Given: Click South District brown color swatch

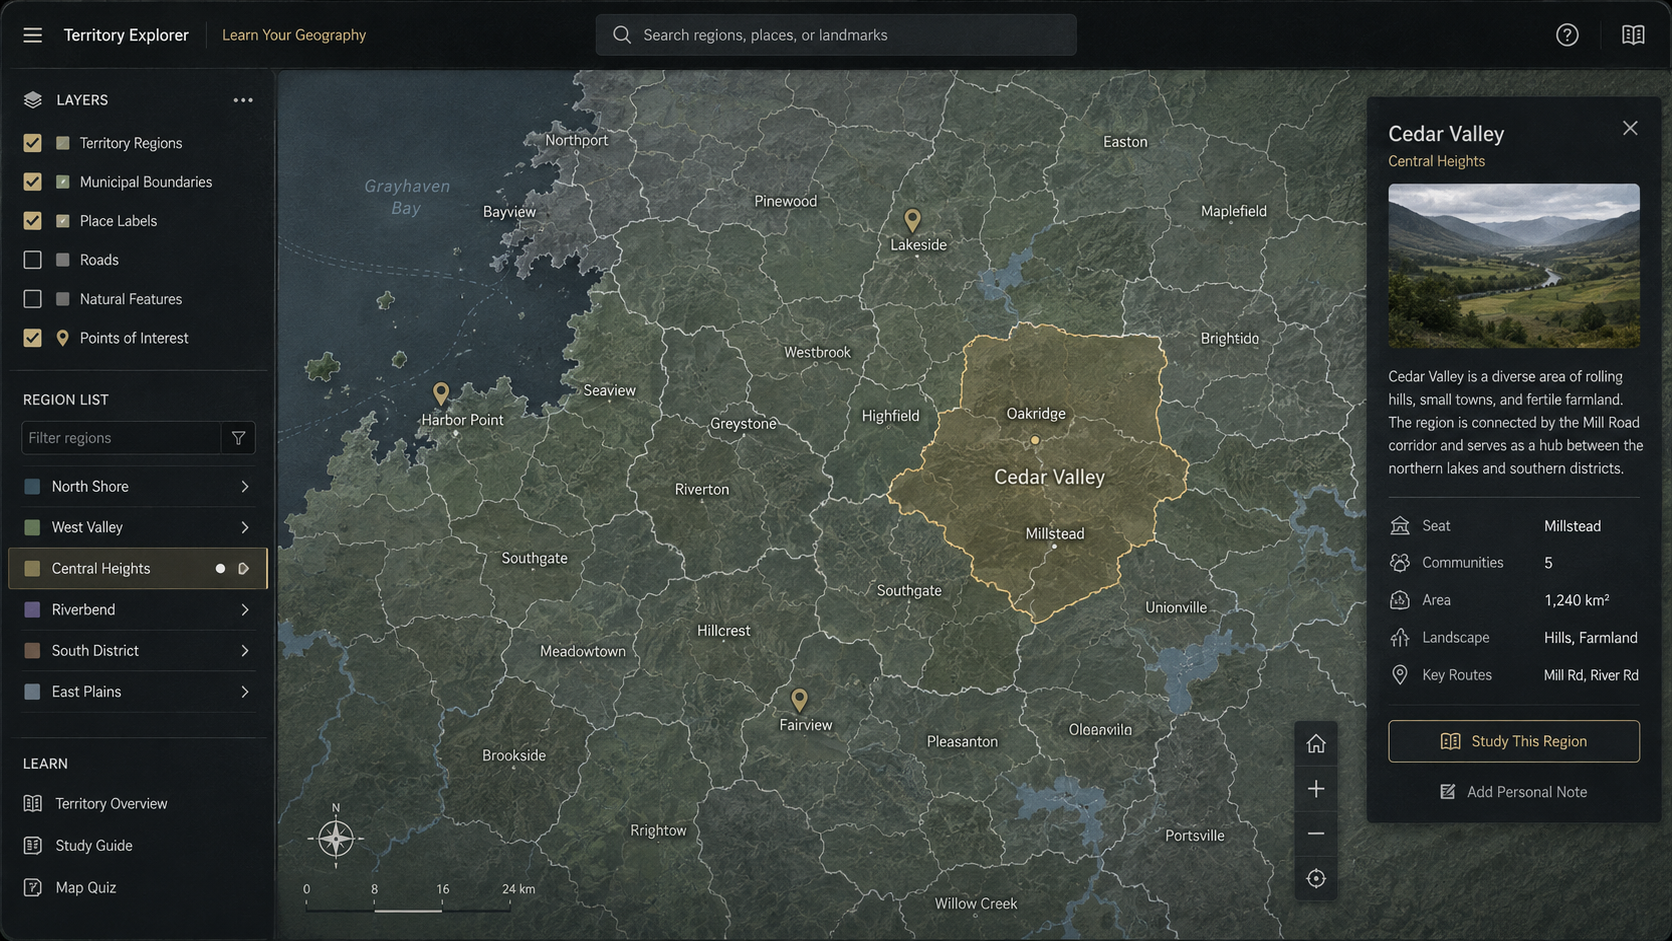Looking at the screenshot, I should (x=32, y=651).
